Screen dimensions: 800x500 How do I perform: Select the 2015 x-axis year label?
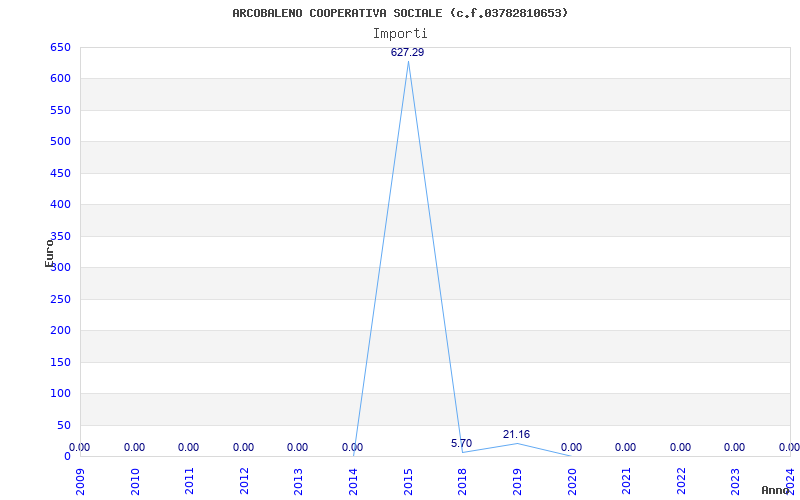[408, 481]
